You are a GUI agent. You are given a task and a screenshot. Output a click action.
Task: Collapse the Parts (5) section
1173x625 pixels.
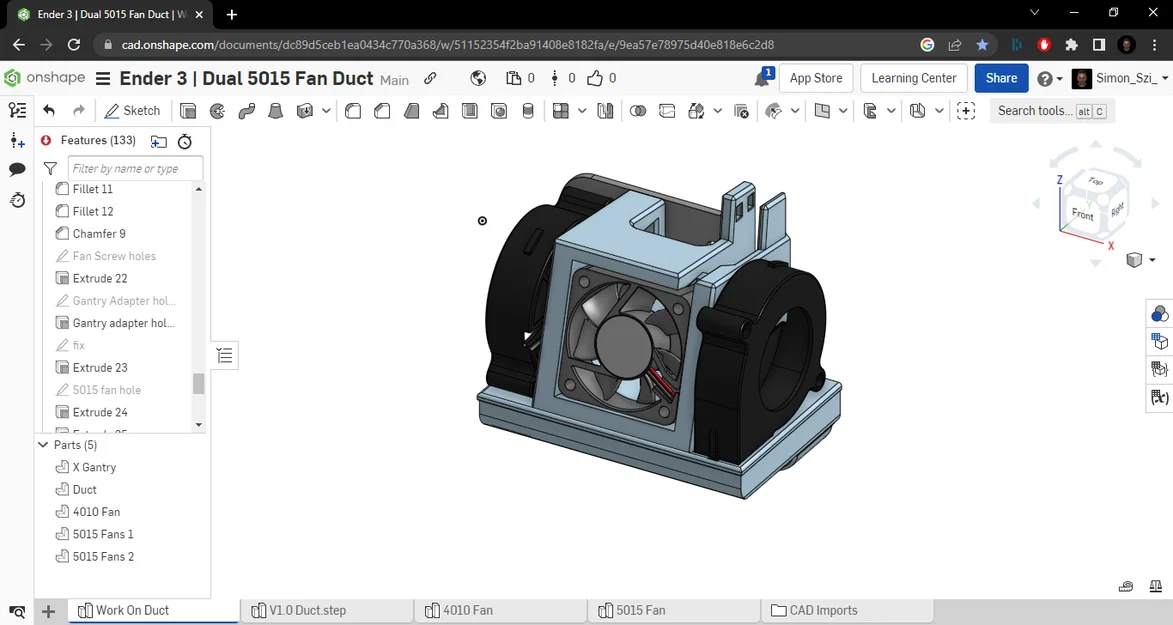pyautogui.click(x=42, y=444)
